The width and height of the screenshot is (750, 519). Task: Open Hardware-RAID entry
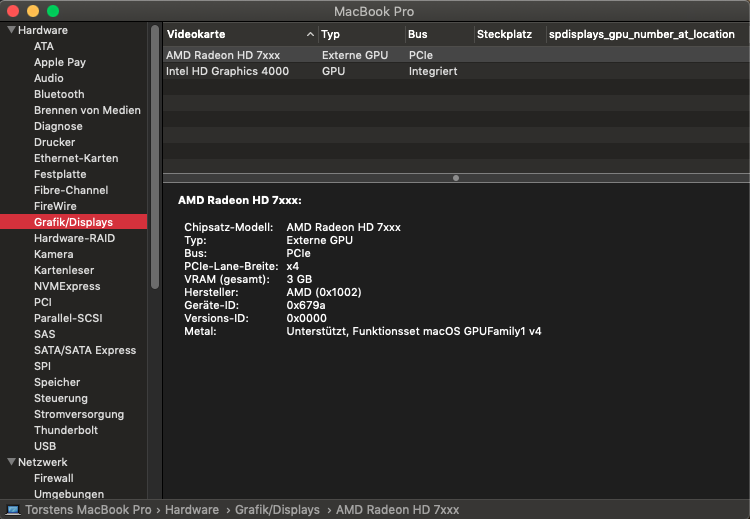(74, 238)
